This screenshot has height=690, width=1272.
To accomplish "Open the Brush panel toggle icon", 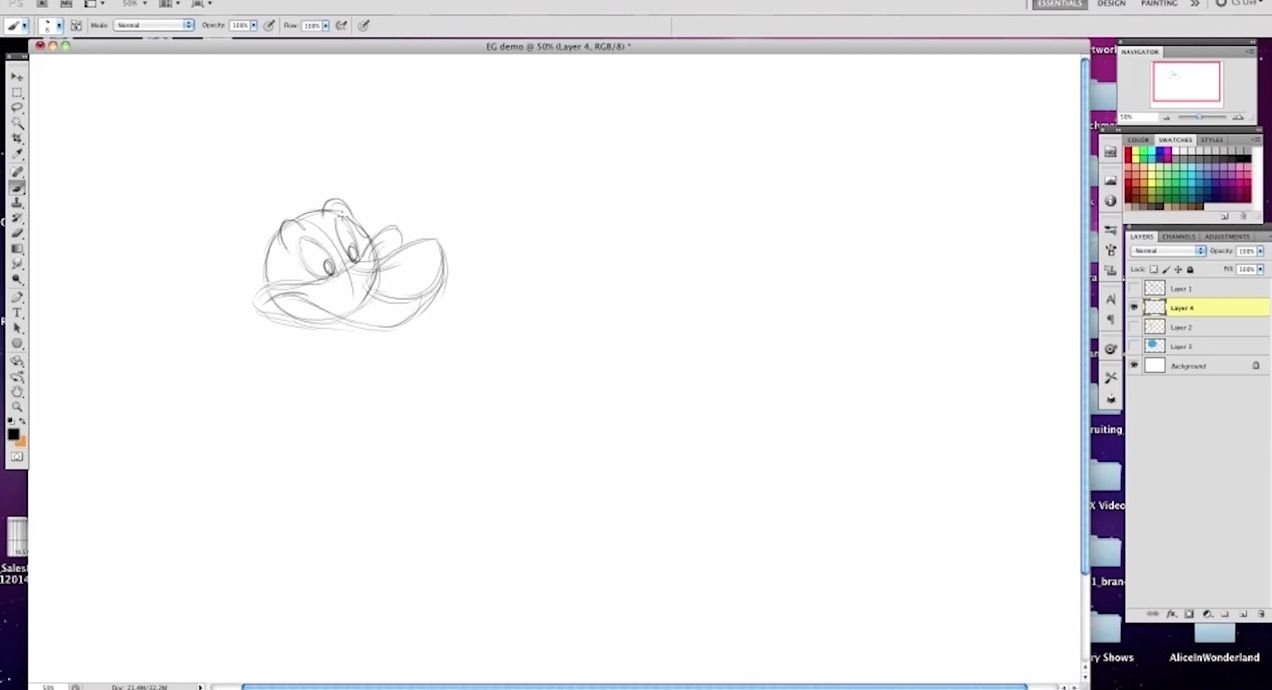I will (76, 25).
